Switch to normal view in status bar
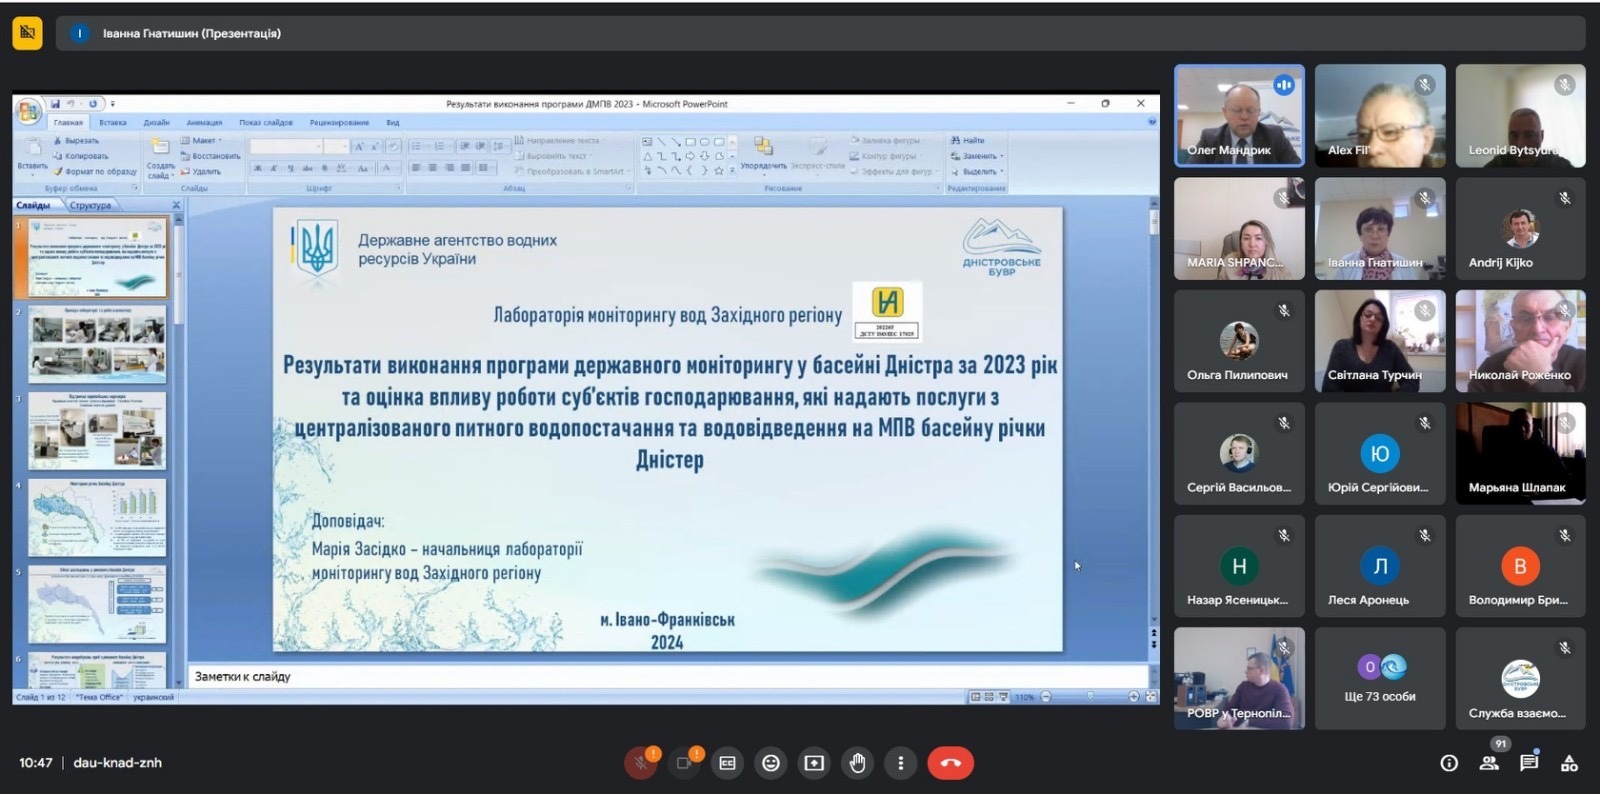The height and width of the screenshot is (794, 1600). tap(975, 697)
